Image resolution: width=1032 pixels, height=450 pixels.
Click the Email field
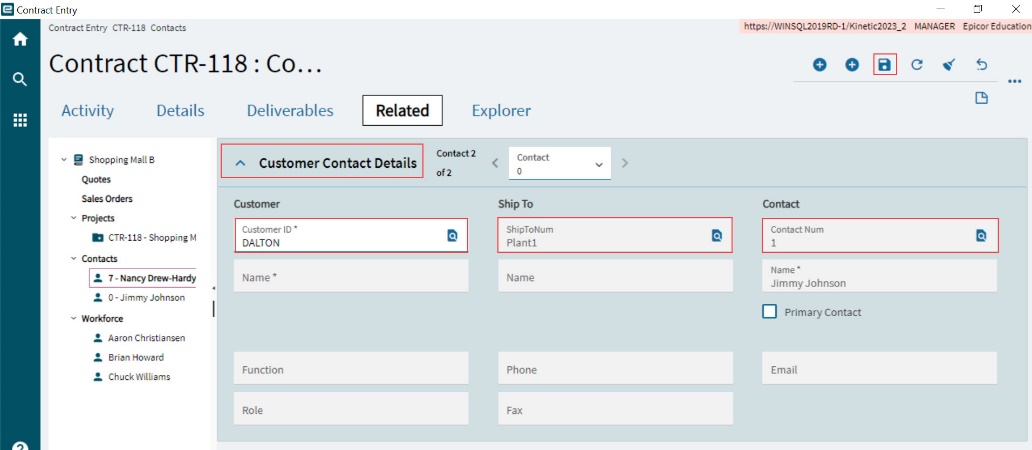(880, 368)
